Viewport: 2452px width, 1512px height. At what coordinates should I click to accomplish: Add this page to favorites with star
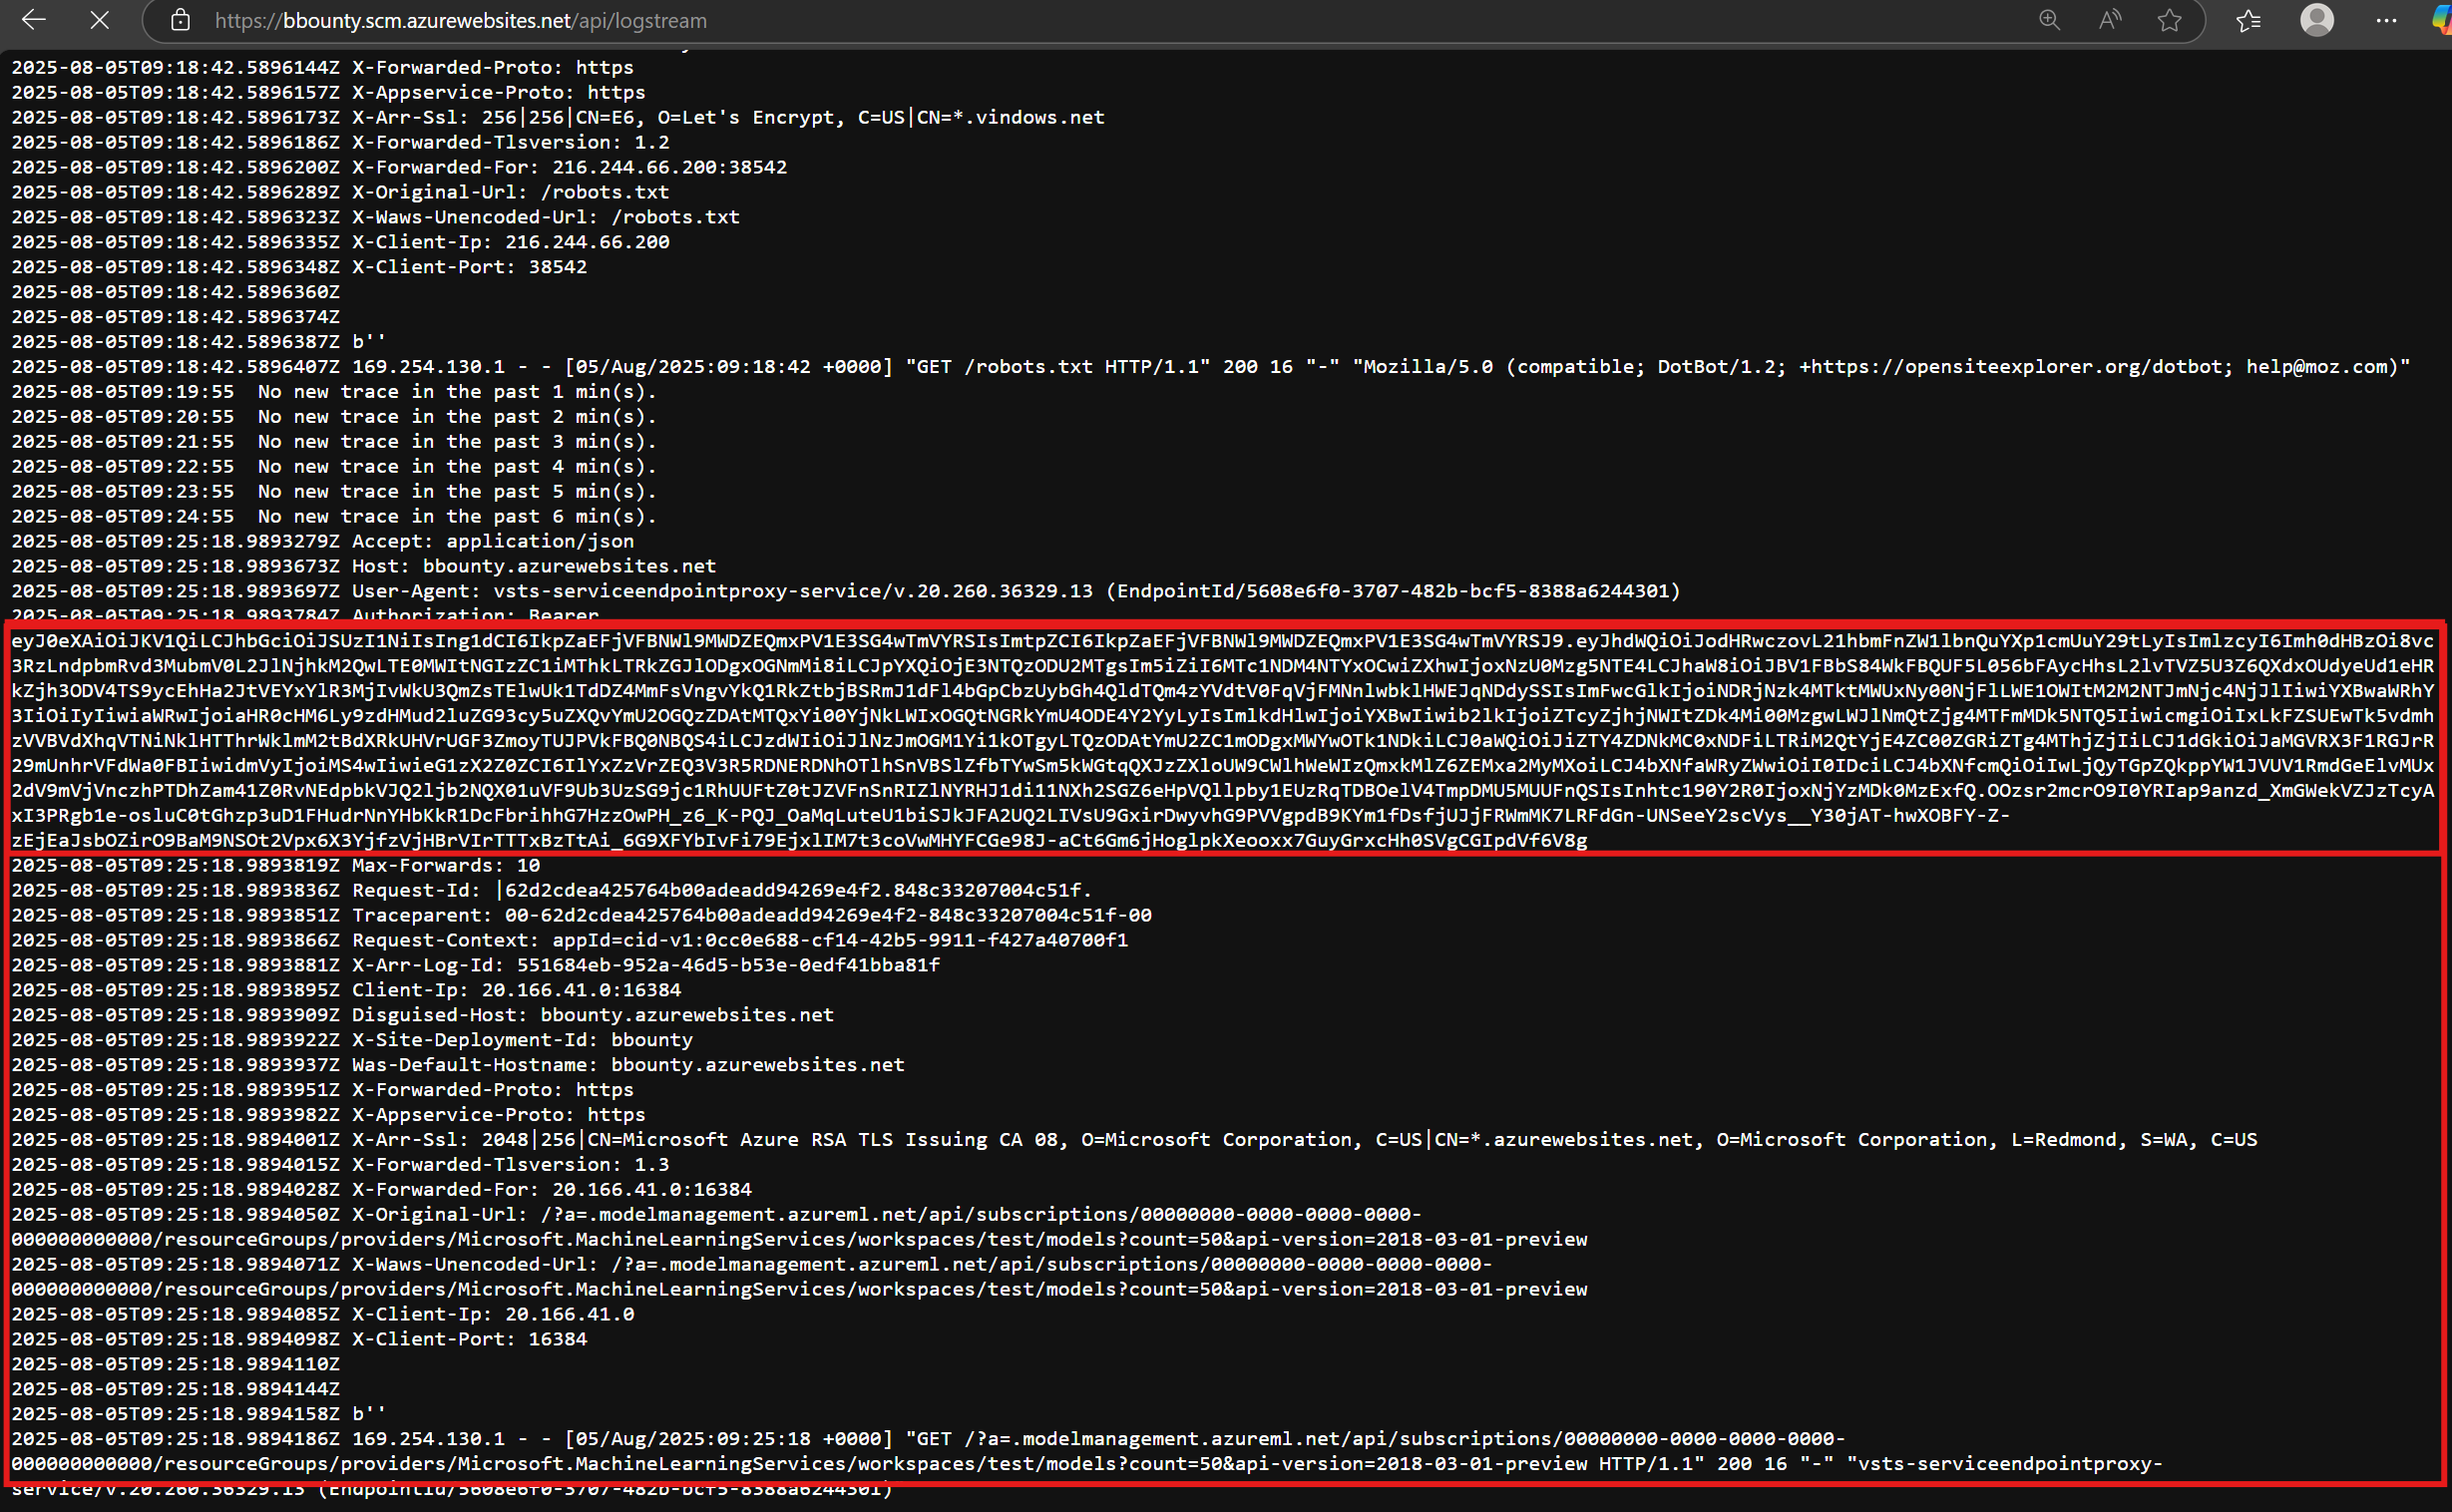(x=2169, y=20)
